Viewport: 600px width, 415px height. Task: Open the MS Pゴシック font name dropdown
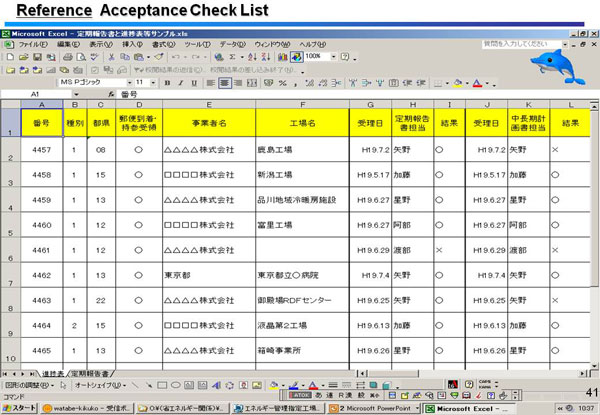point(129,83)
